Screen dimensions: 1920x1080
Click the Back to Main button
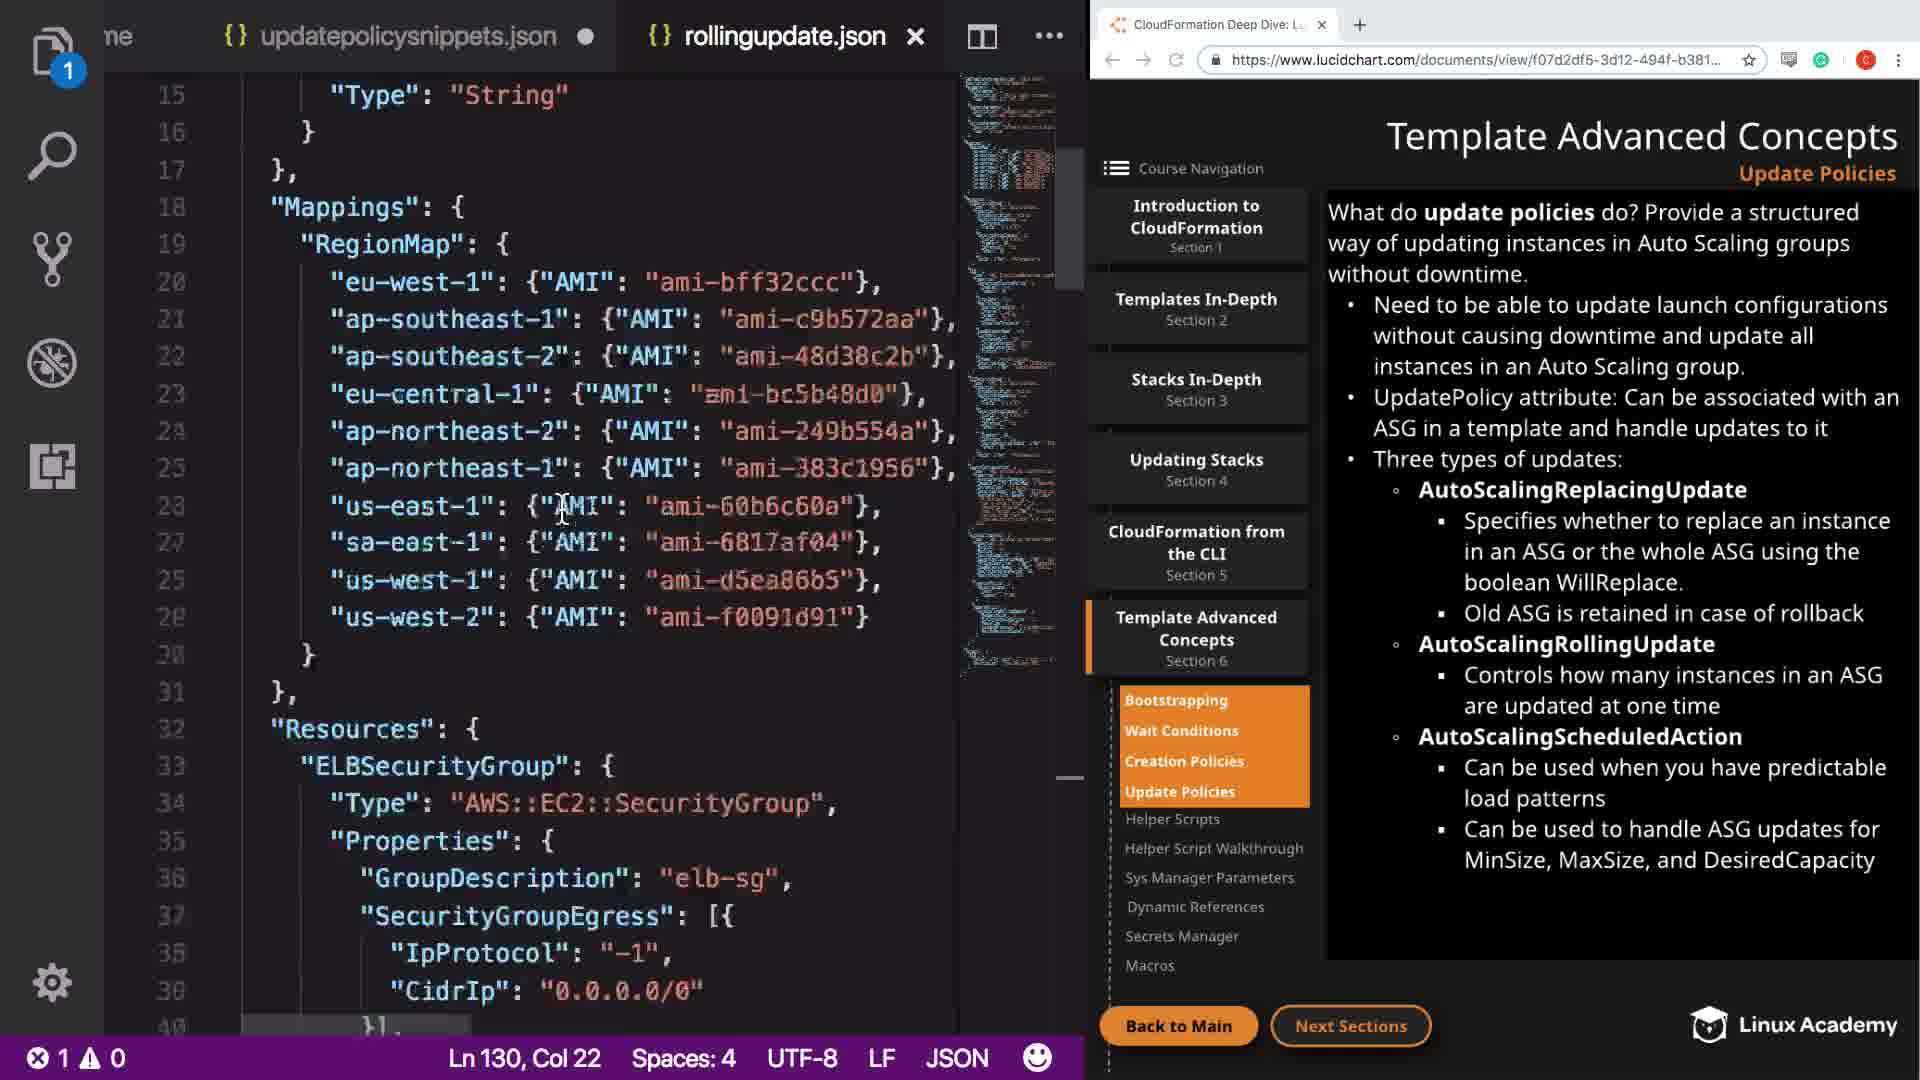pos(1178,1026)
